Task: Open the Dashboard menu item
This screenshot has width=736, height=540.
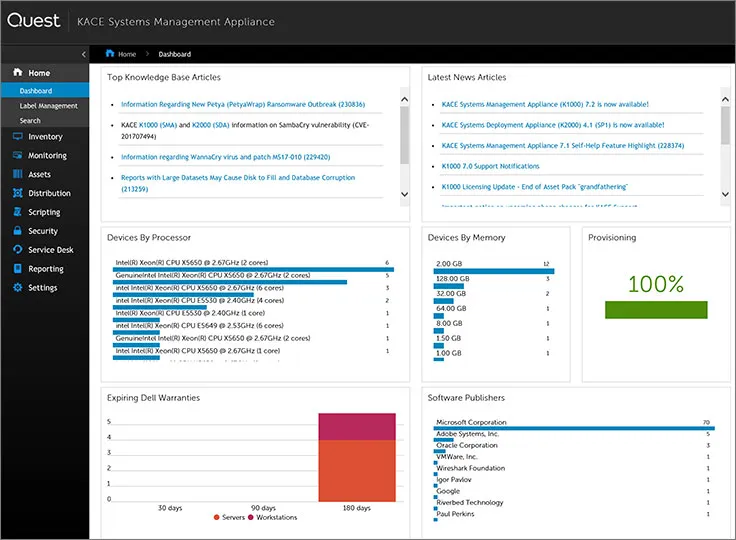Action: pyautogui.click(x=45, y=91)
